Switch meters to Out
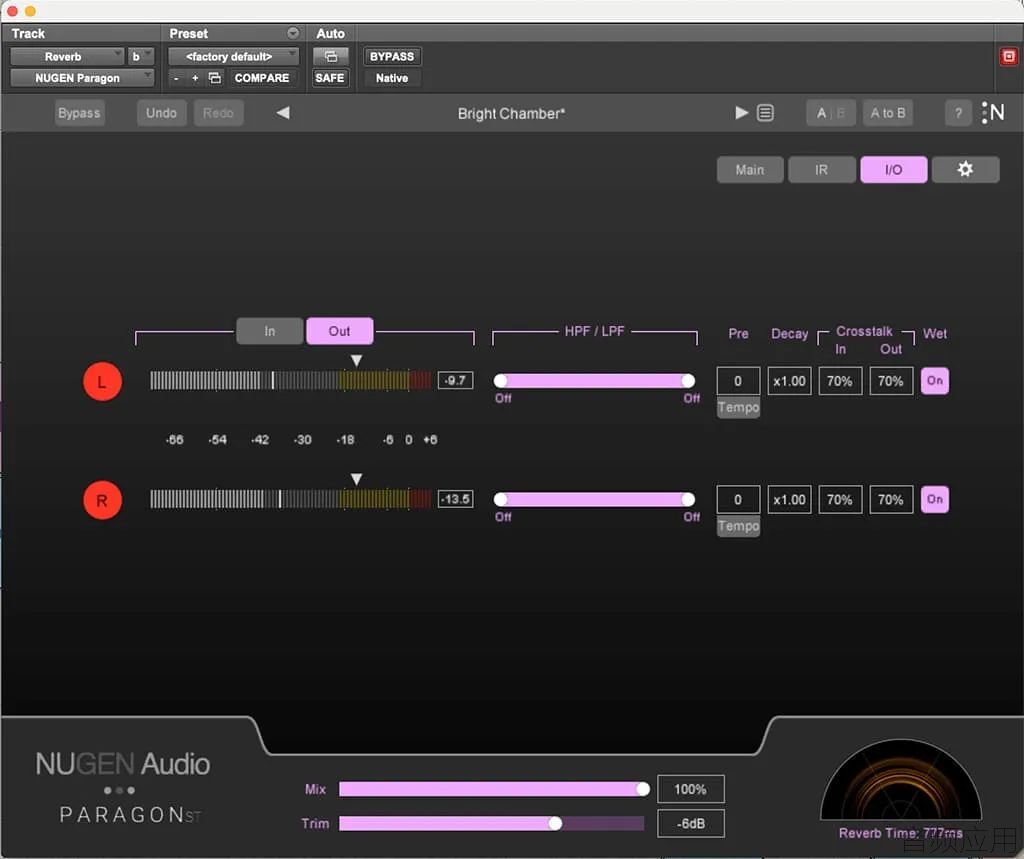The height and width of the screenshot is (859, 1024). point(340,331)
